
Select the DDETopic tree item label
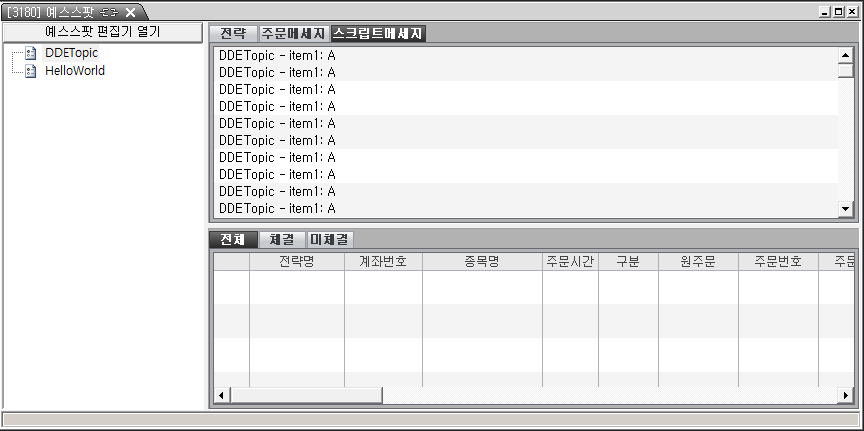71,54
